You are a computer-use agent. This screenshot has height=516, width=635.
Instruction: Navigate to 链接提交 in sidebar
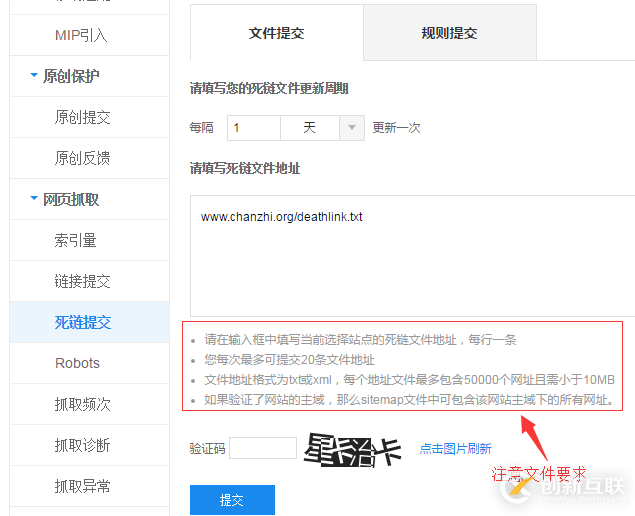click(x=82, y=281)
